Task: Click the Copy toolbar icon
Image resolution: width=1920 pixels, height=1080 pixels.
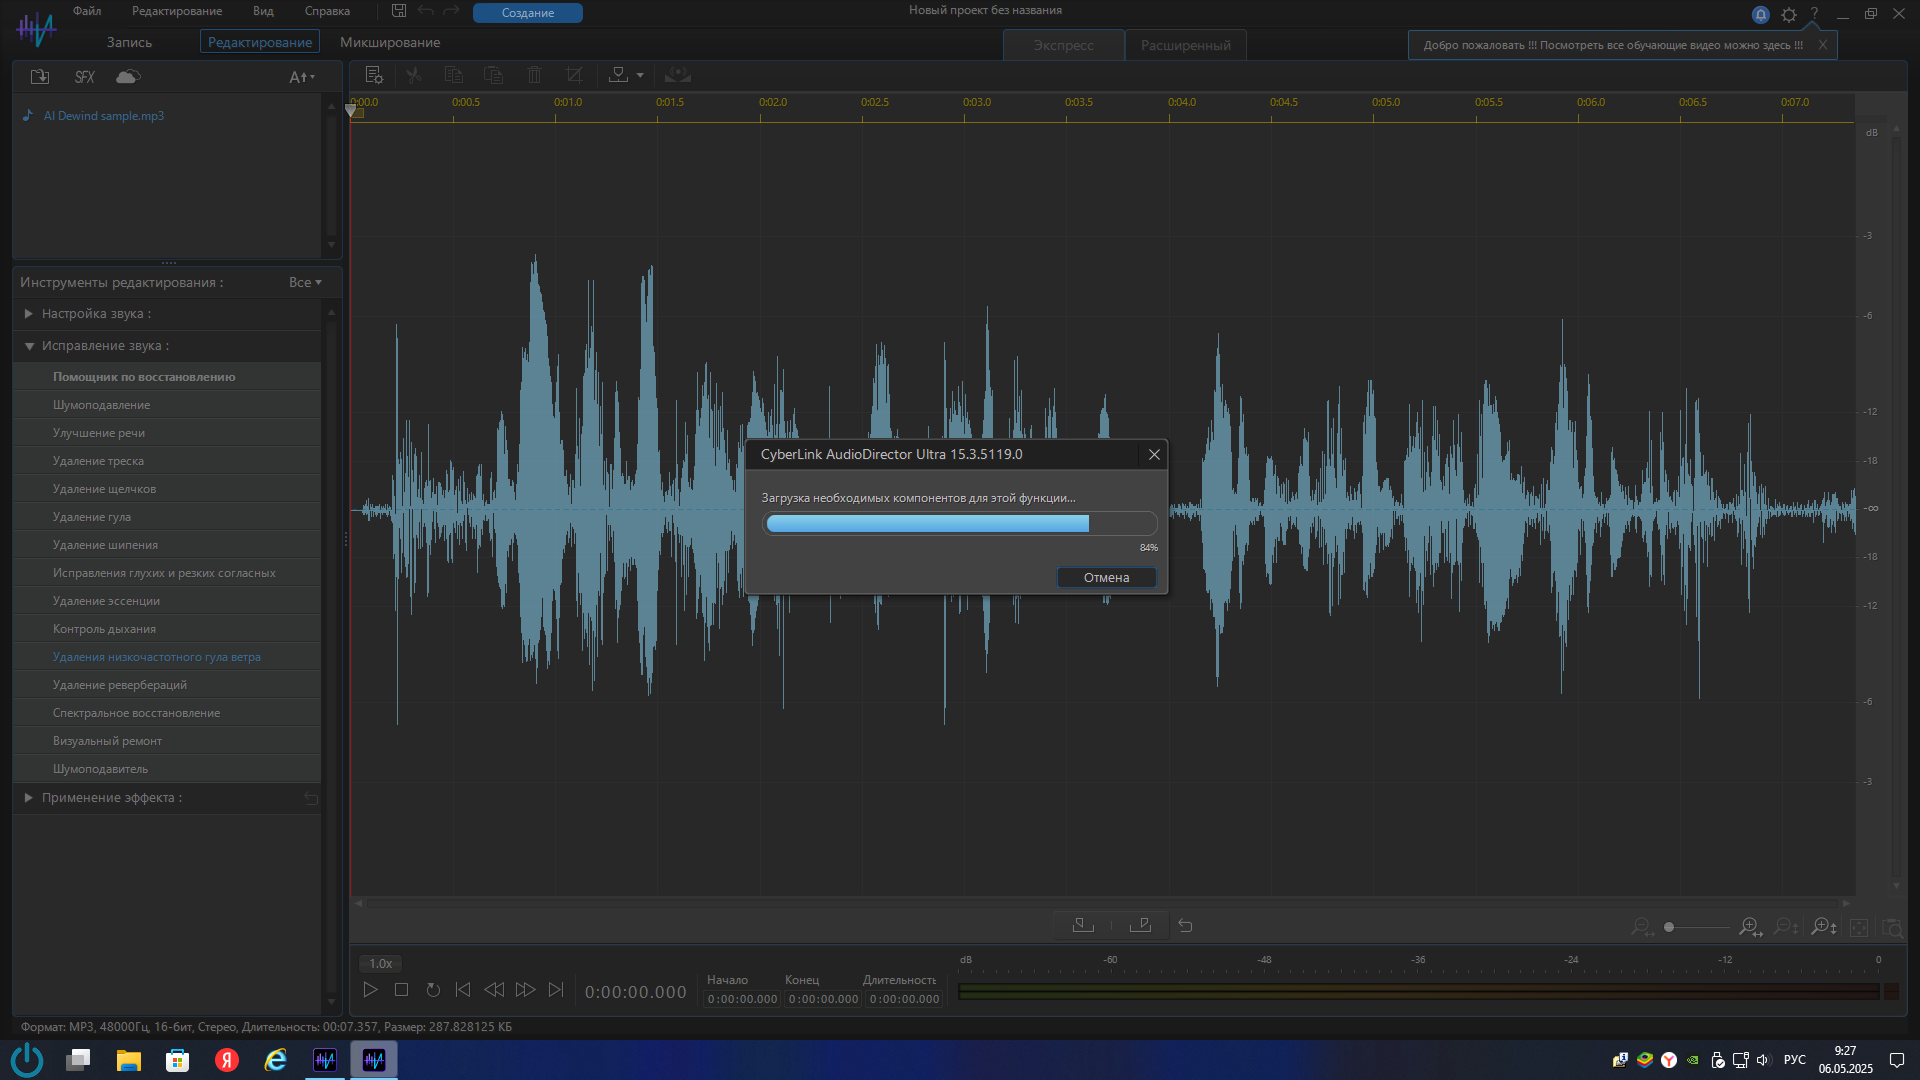Action: 454,75
